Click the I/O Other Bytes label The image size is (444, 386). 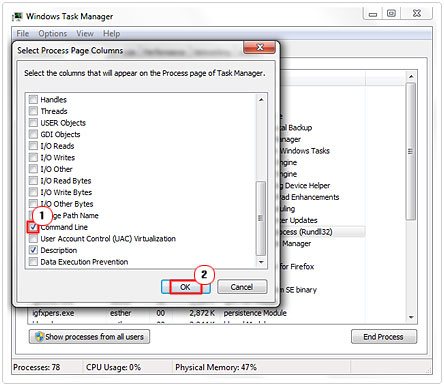67,204
